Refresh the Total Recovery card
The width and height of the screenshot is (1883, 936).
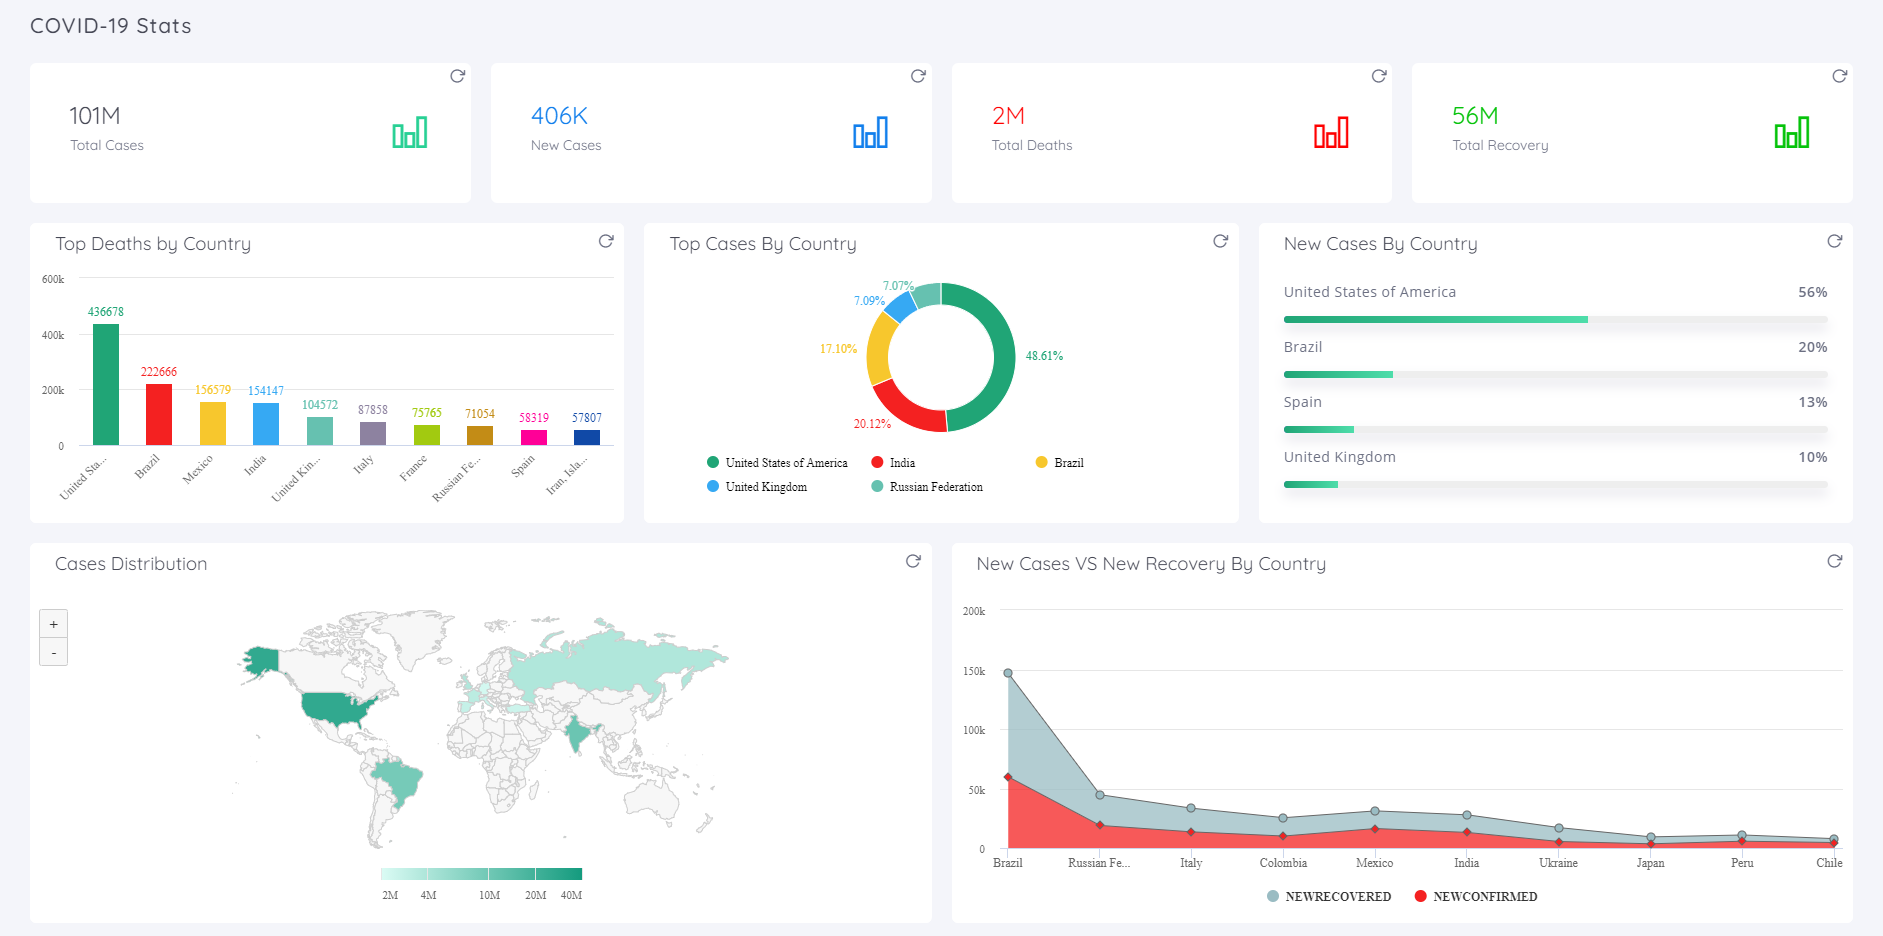(x=1839, y=76)
